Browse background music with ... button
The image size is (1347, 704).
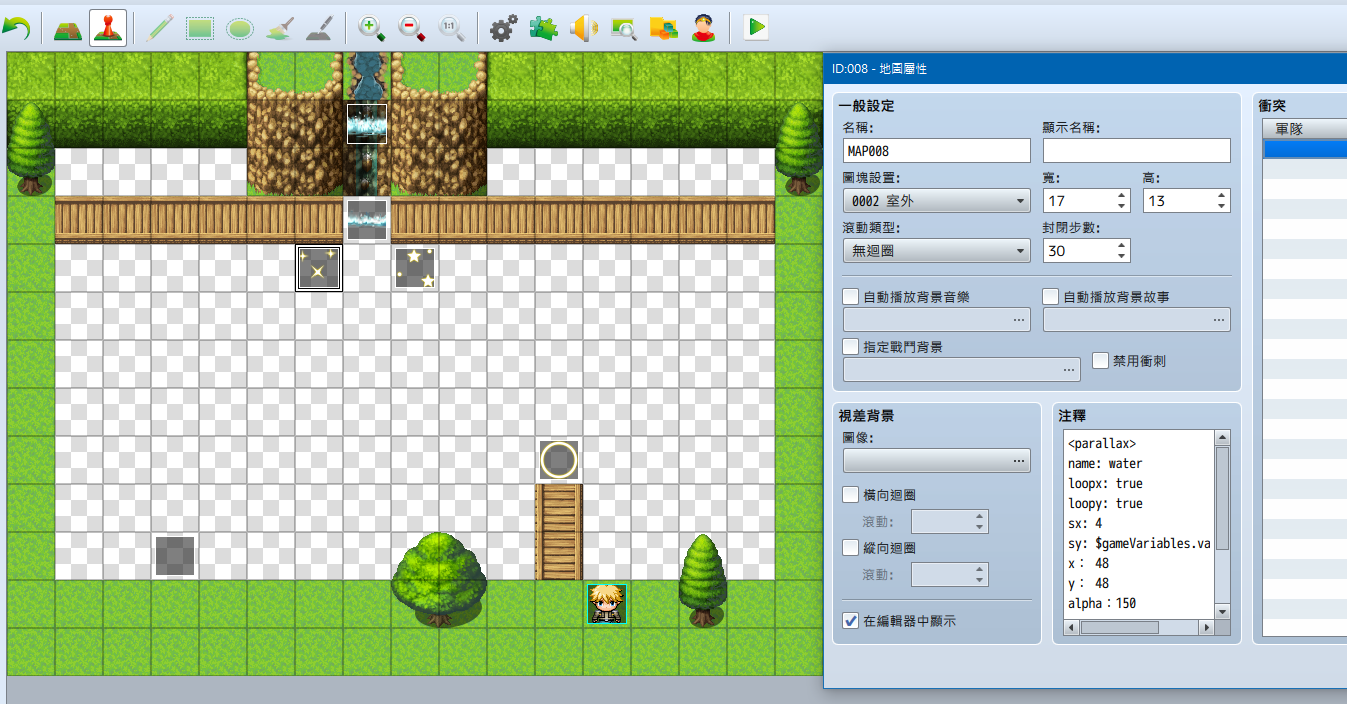pyautogui.click(x=1019, y=320)
